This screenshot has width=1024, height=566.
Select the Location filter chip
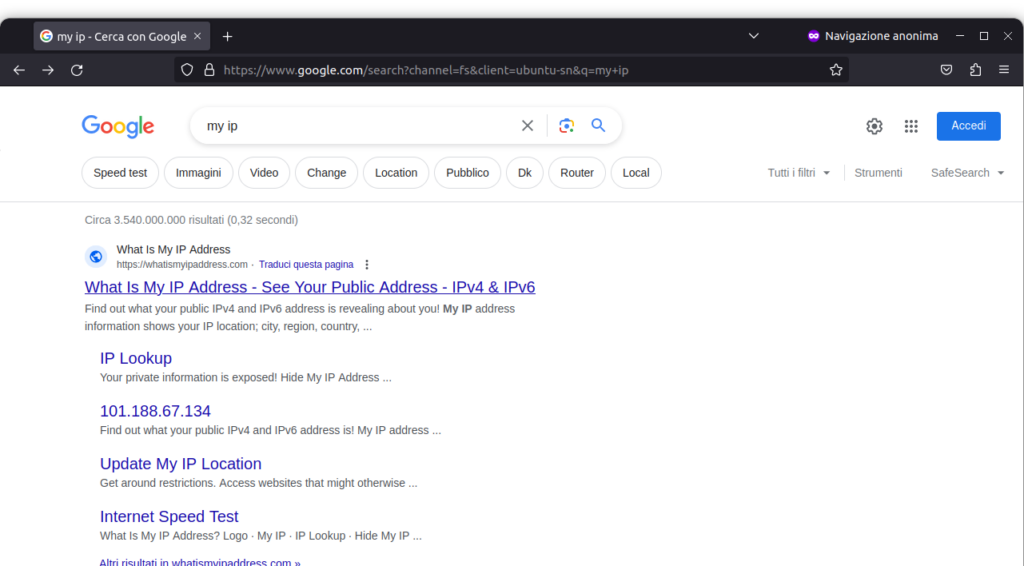[x=396, y=173]
